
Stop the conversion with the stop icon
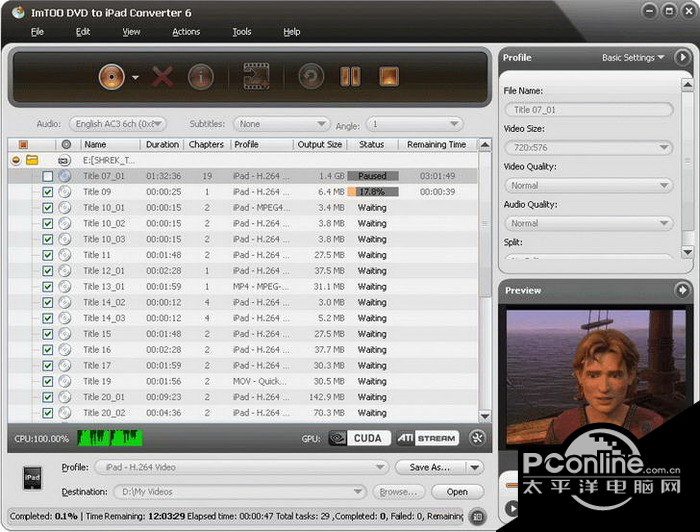pyautogui.click(x=389, y=76)
